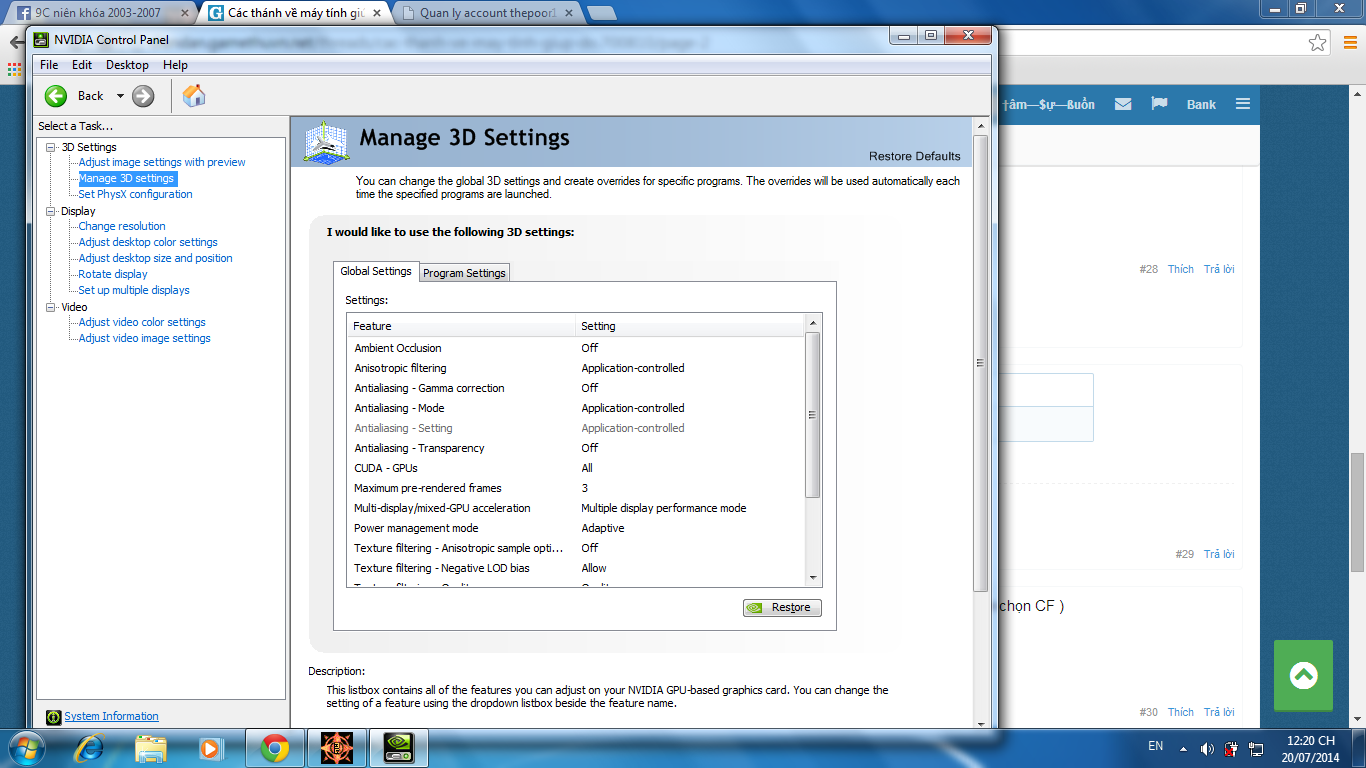The width and height of the screenshot is (1366, 768).
Task: Open Adjust desktop color settings
Action: point(148,242)
